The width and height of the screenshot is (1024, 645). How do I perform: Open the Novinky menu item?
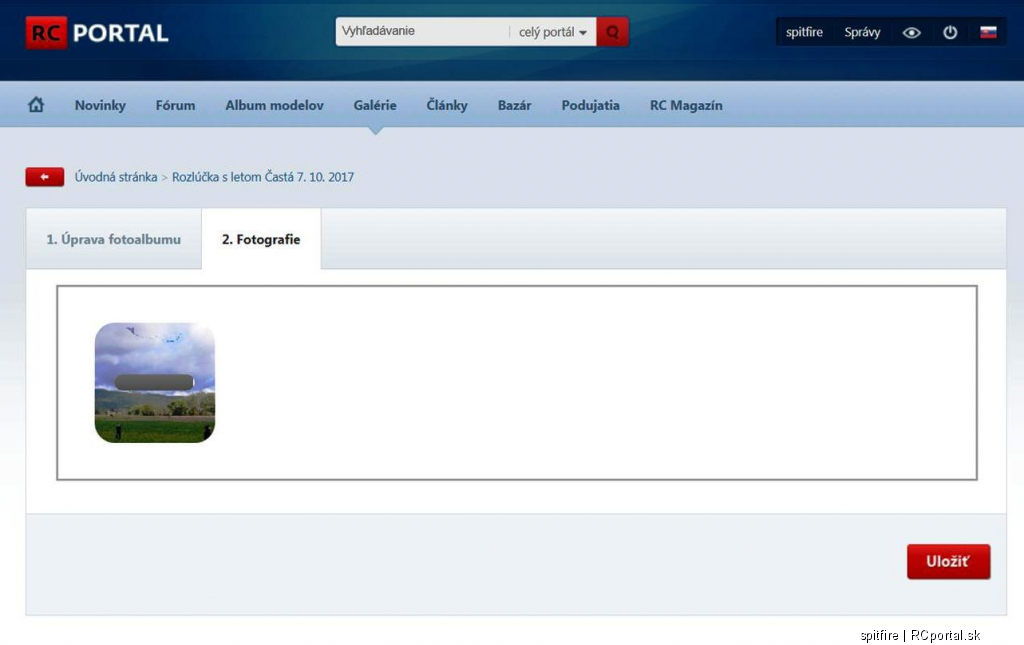(100, 105)
